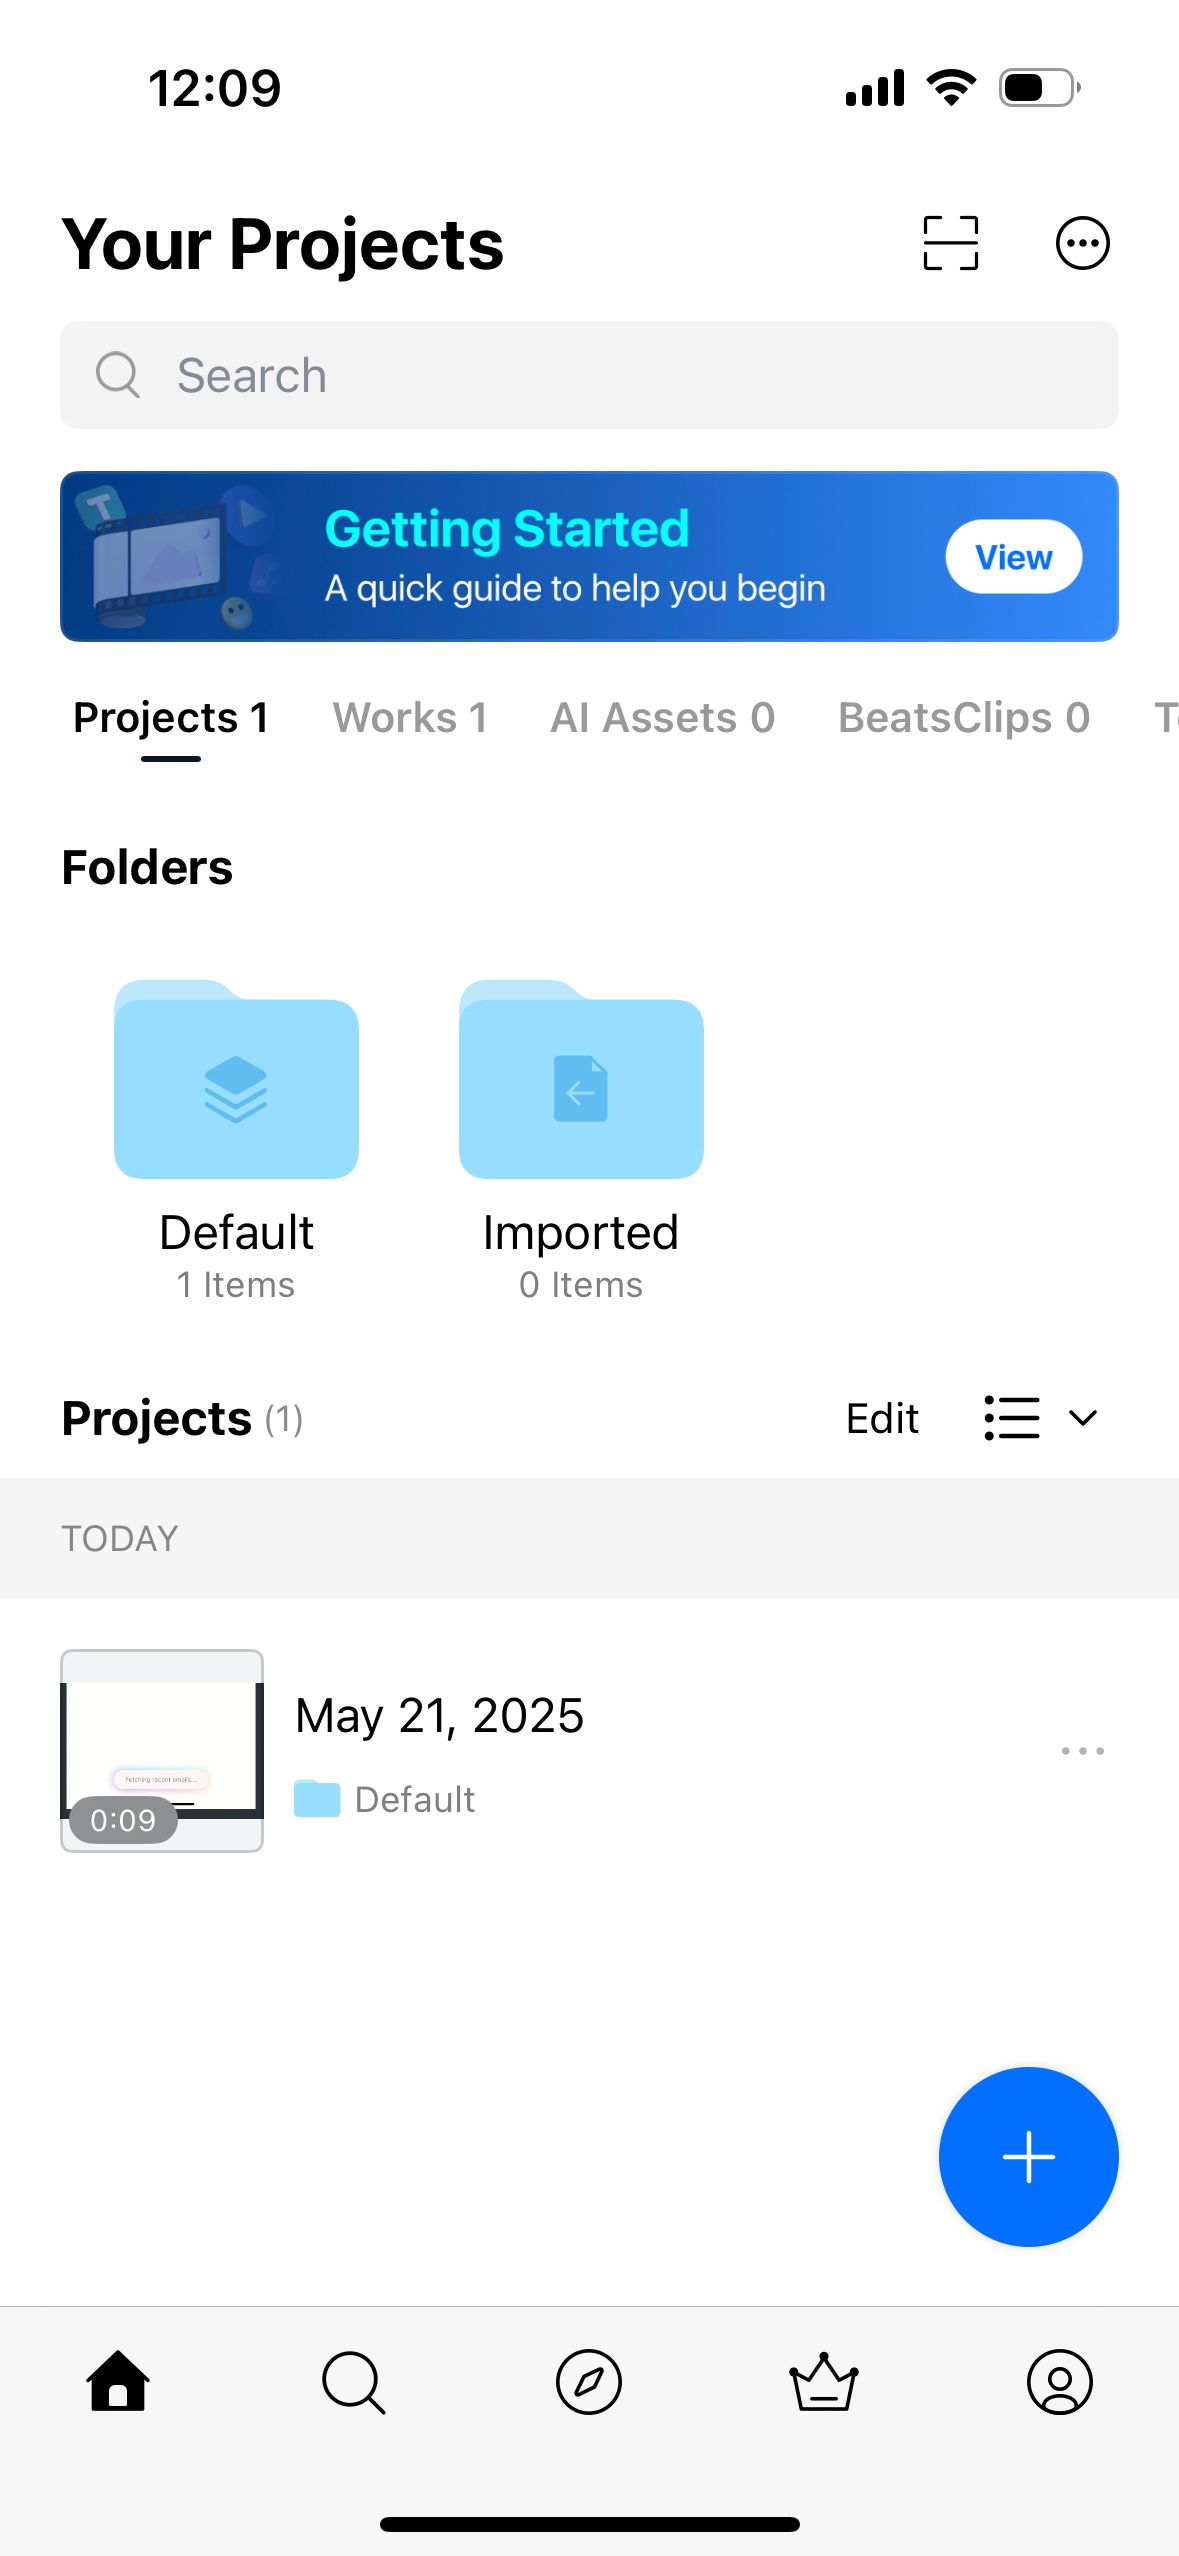Tap the blue plus create button

pos(1028,2156)
